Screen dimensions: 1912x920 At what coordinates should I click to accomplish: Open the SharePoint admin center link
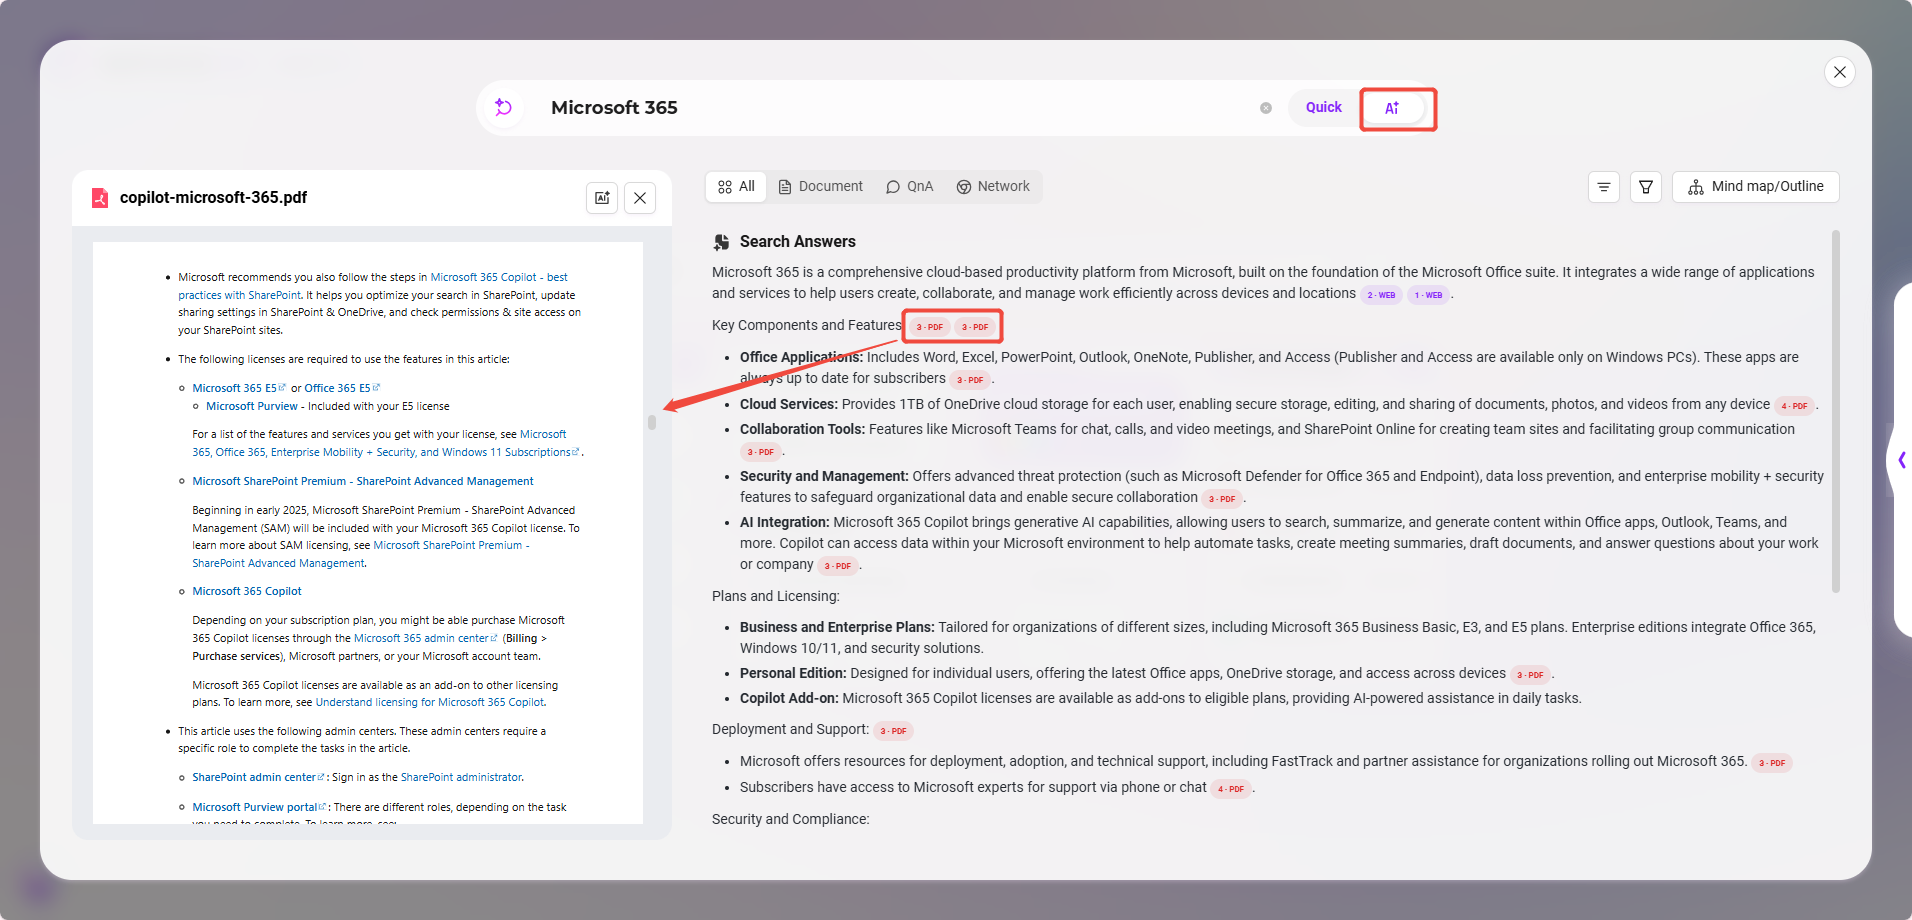pos(258,777)
